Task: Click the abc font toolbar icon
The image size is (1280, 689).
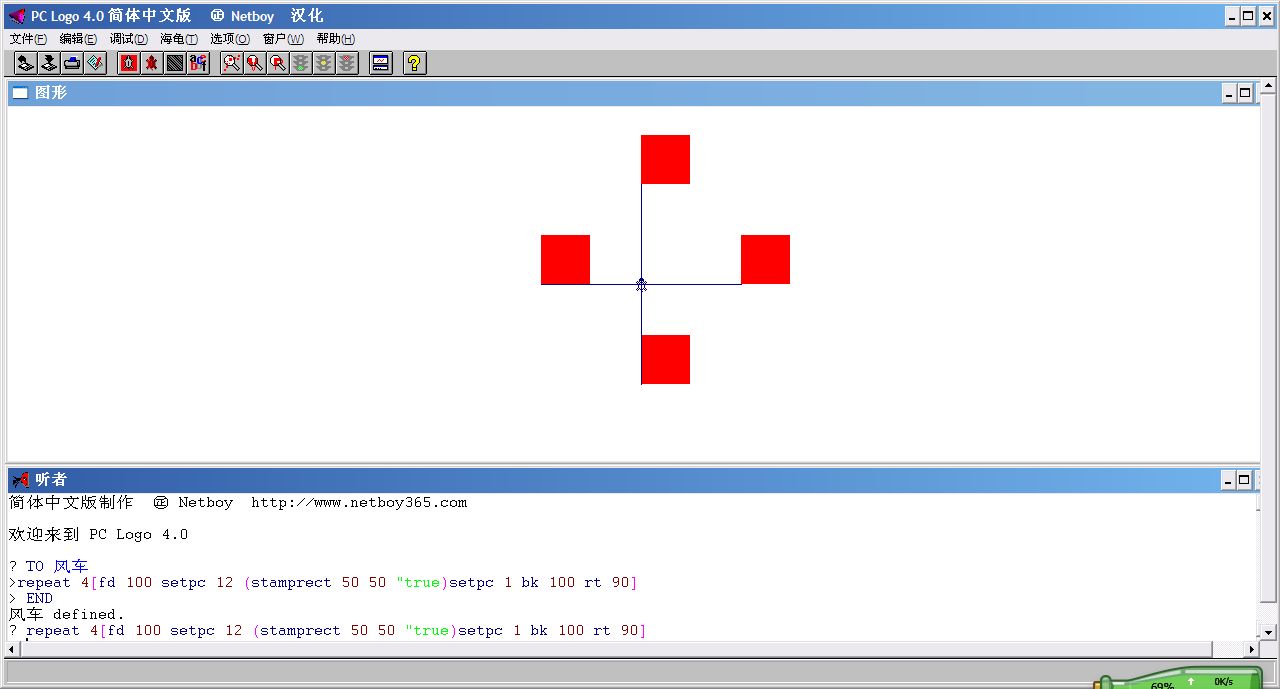Action: (x=198, y=64)
